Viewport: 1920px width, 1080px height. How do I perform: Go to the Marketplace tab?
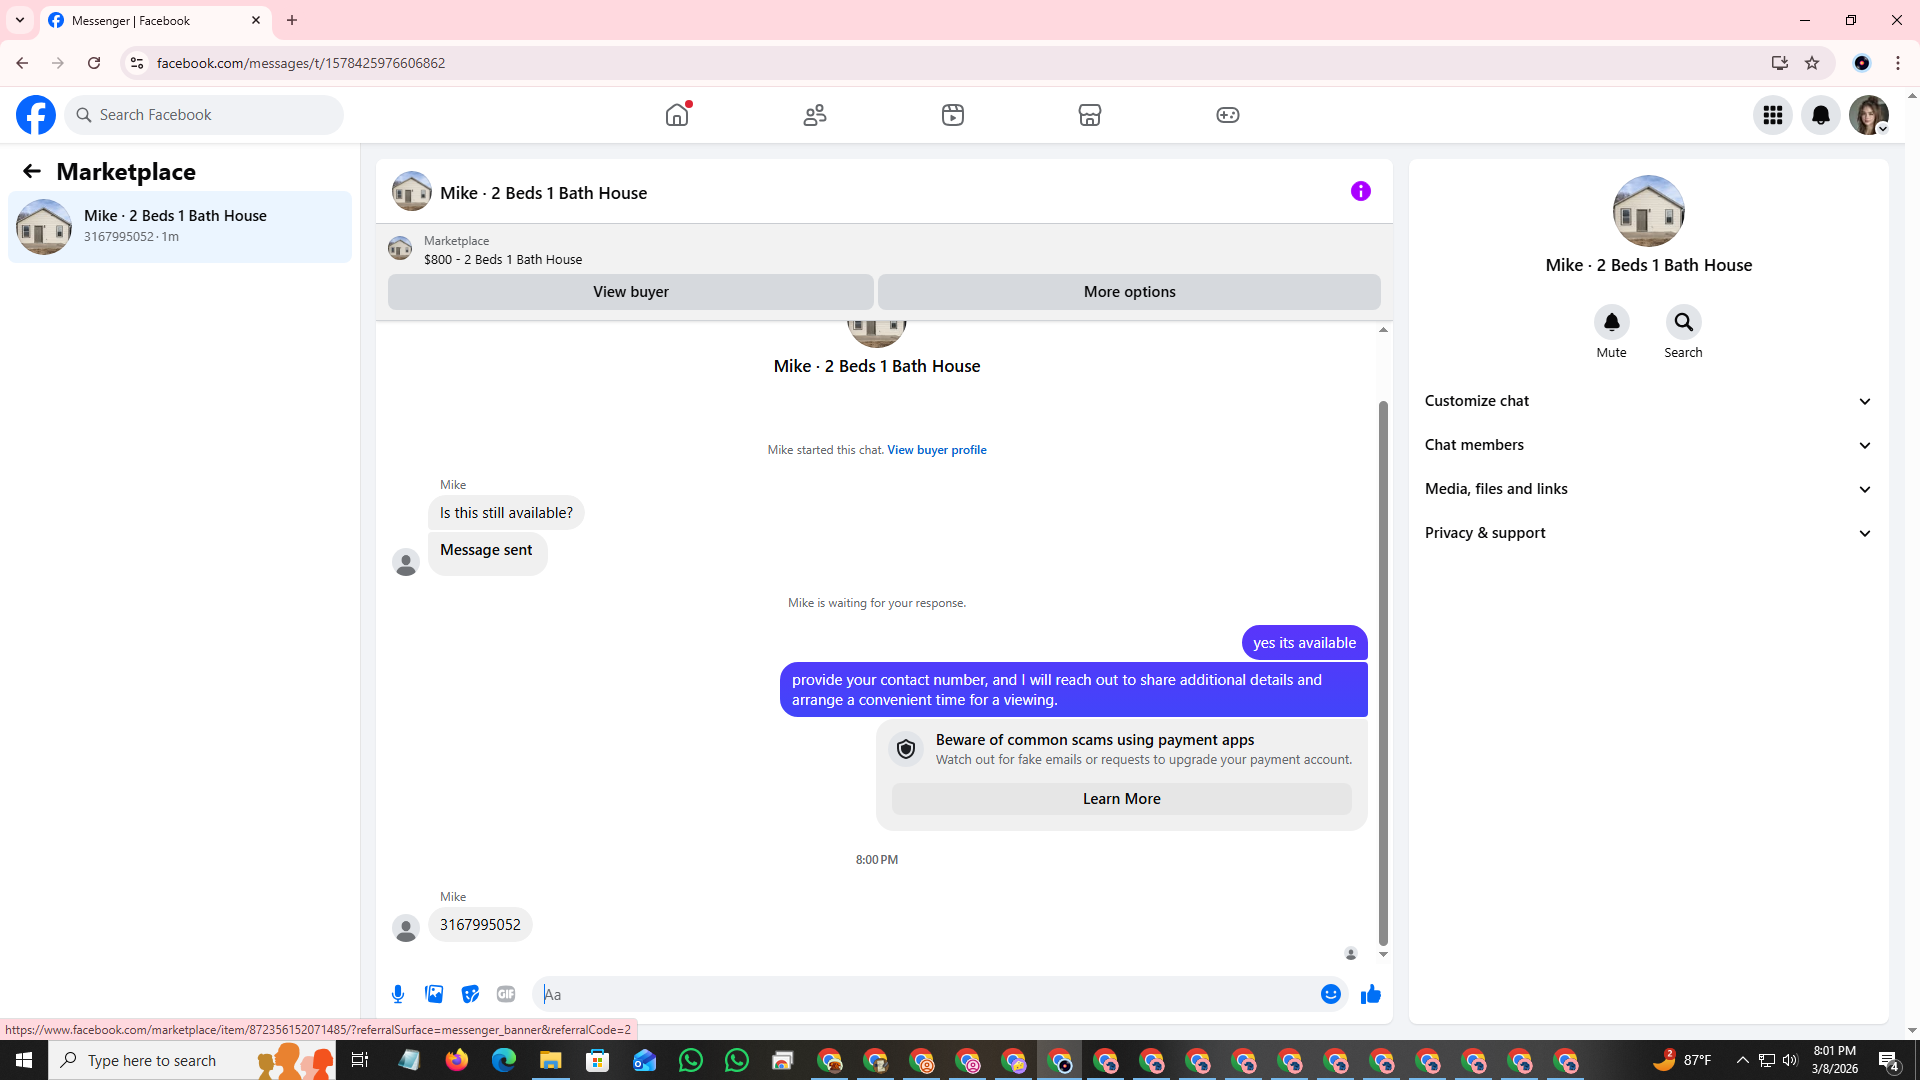pos(1089,115)
